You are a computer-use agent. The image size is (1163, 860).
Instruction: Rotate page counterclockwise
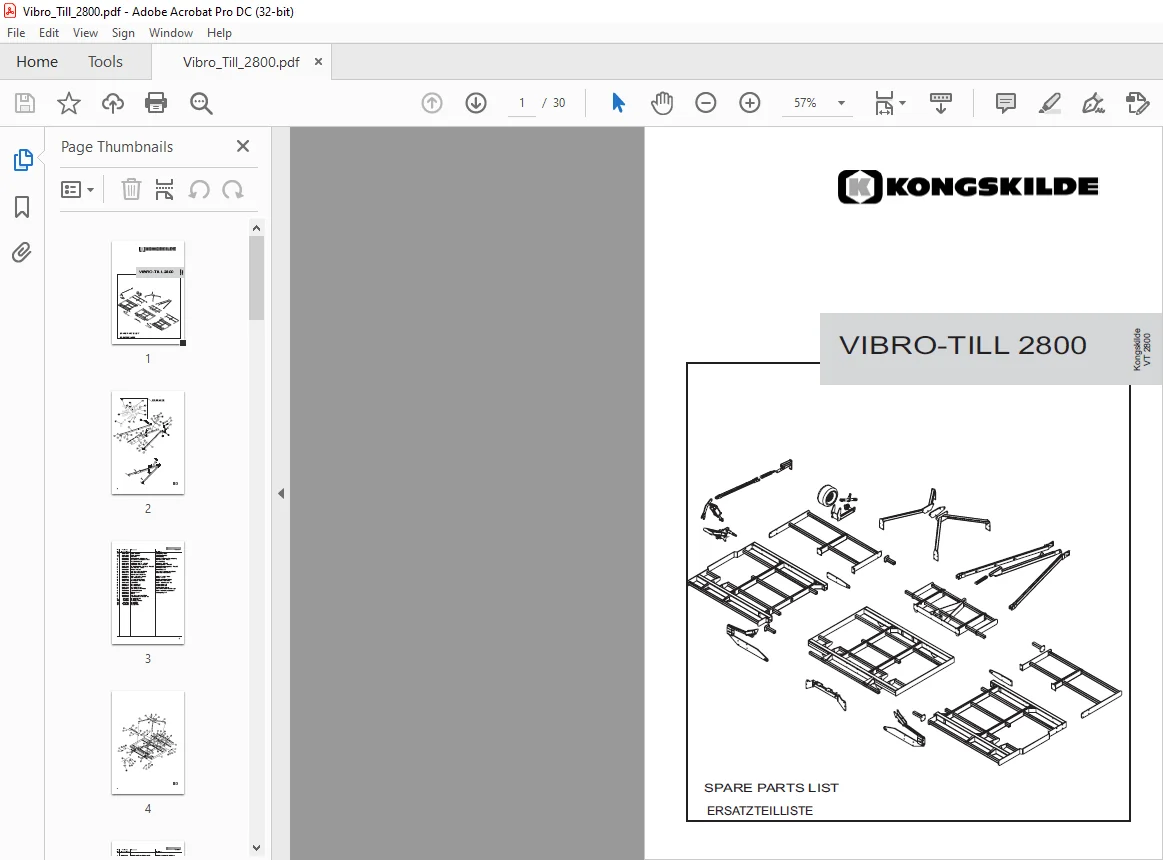click(x=199, y=190)
